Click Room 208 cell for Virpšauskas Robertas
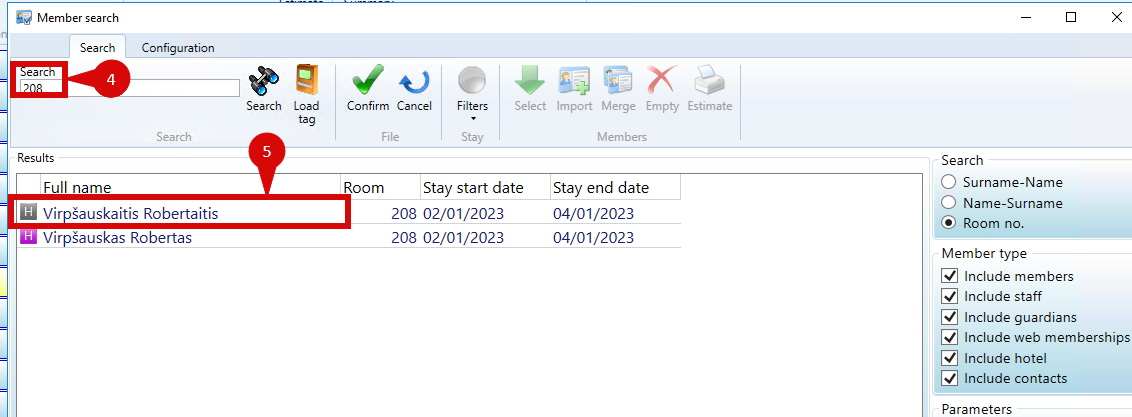The image size is (1132, 417). 380,237
